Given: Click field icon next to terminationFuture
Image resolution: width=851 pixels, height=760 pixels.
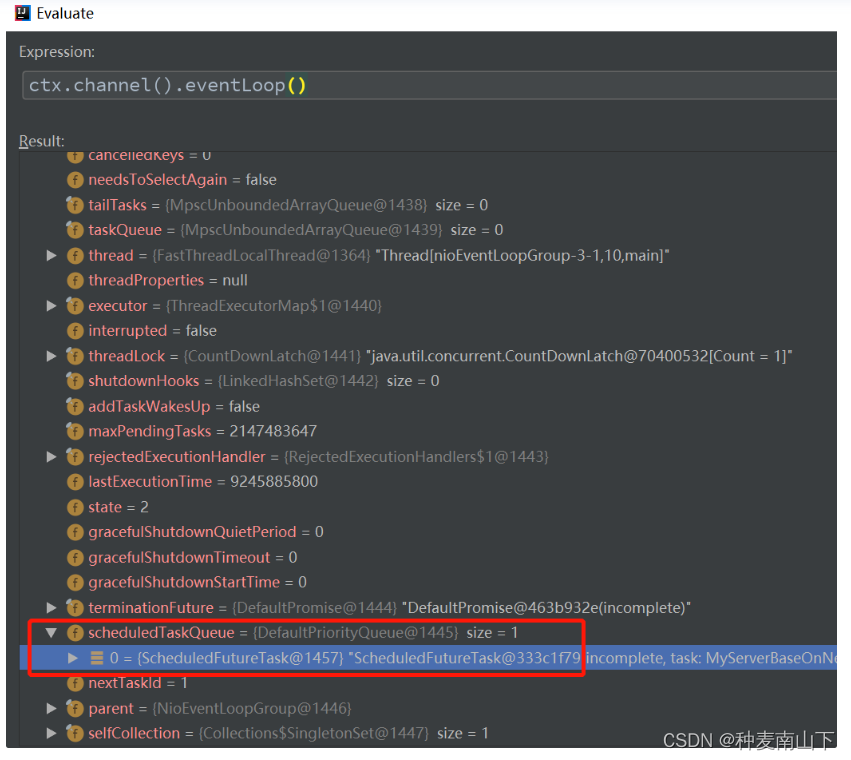Looking at the screenshot, I should pyautogui.click(x=75, y=607).
